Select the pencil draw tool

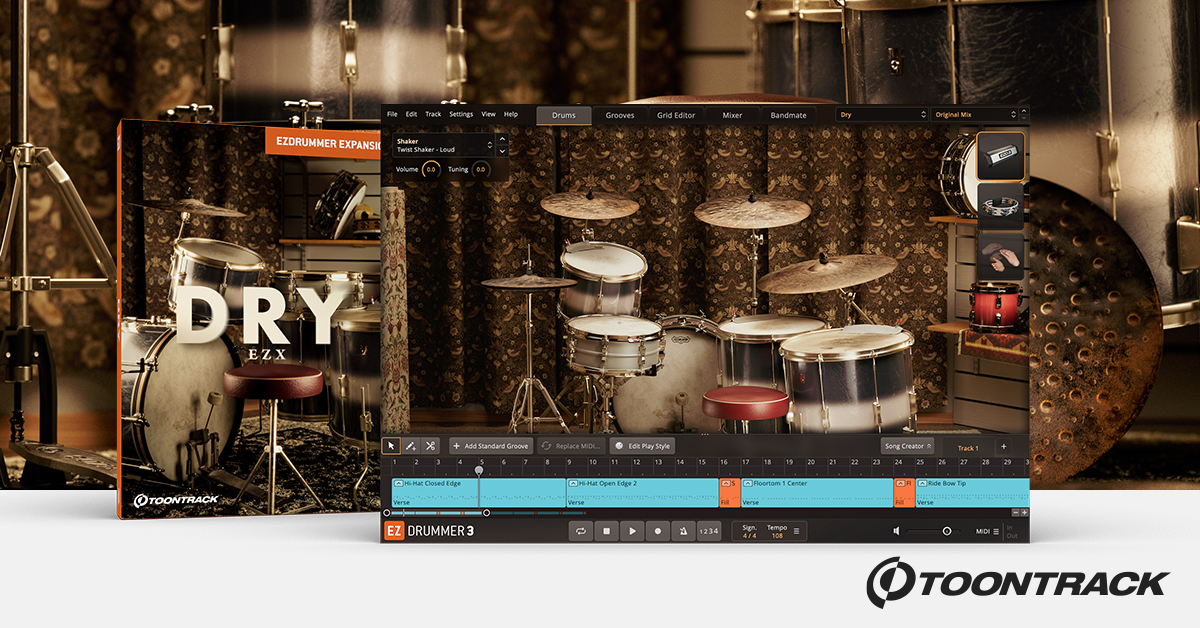pyautogui.click(x=411, y=446)
